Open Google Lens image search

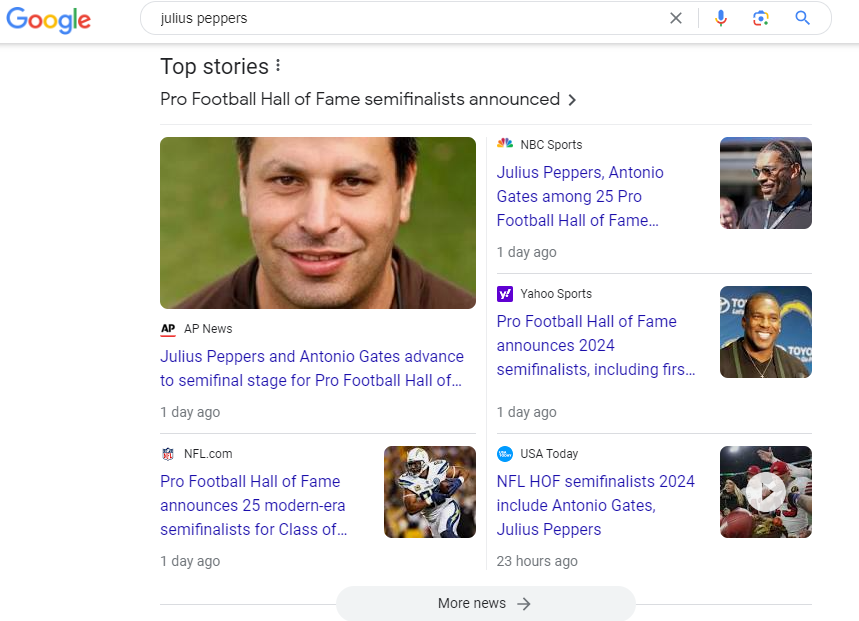click(761, 18)
